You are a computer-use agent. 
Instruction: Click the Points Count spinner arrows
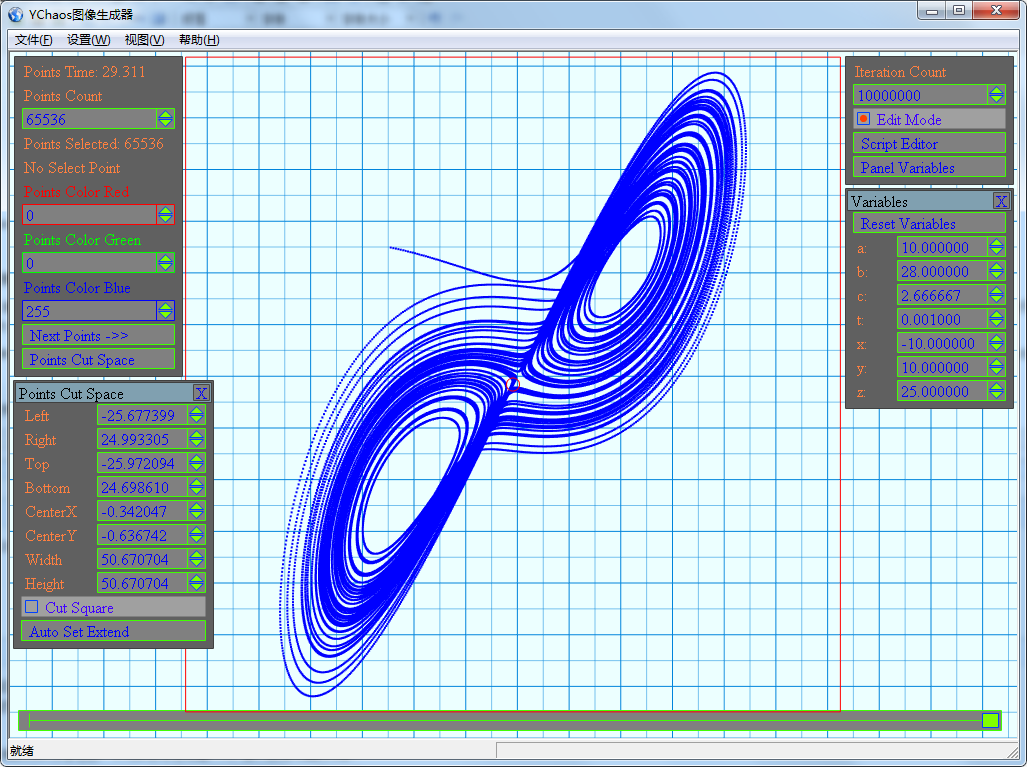click(x=166, y=119)
